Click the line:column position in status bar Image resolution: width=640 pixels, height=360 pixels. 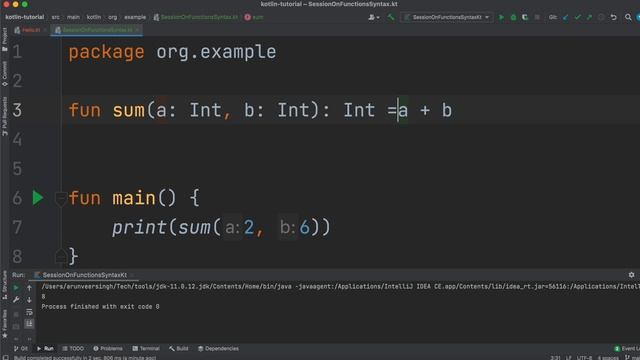tap(555, 358)
